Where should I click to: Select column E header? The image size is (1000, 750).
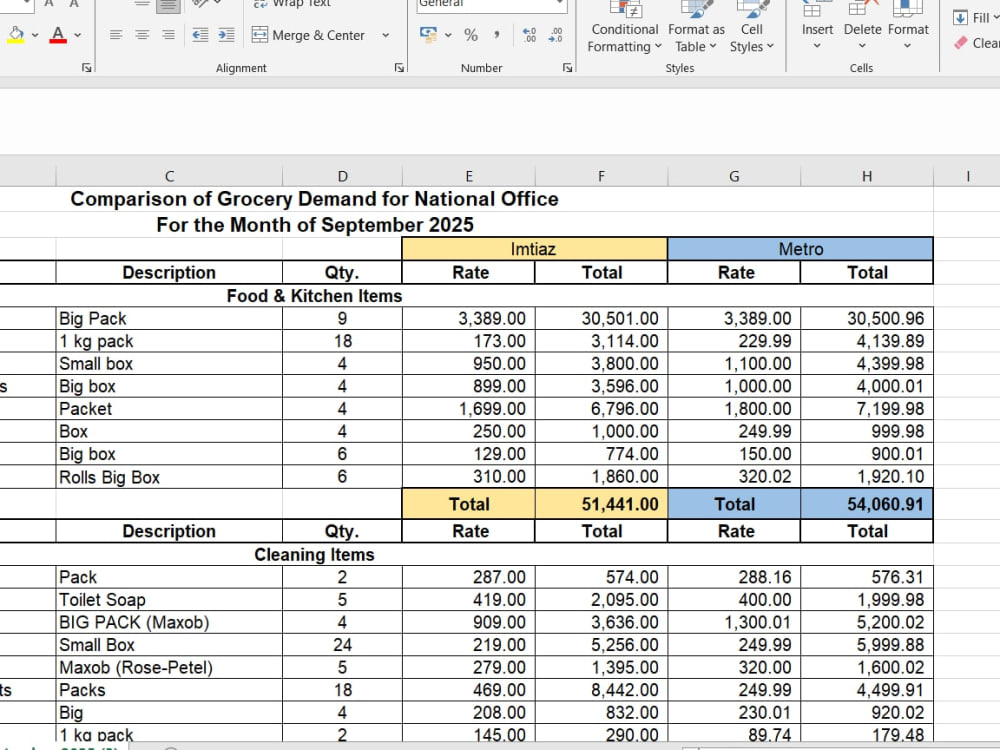tap(469, 176)
